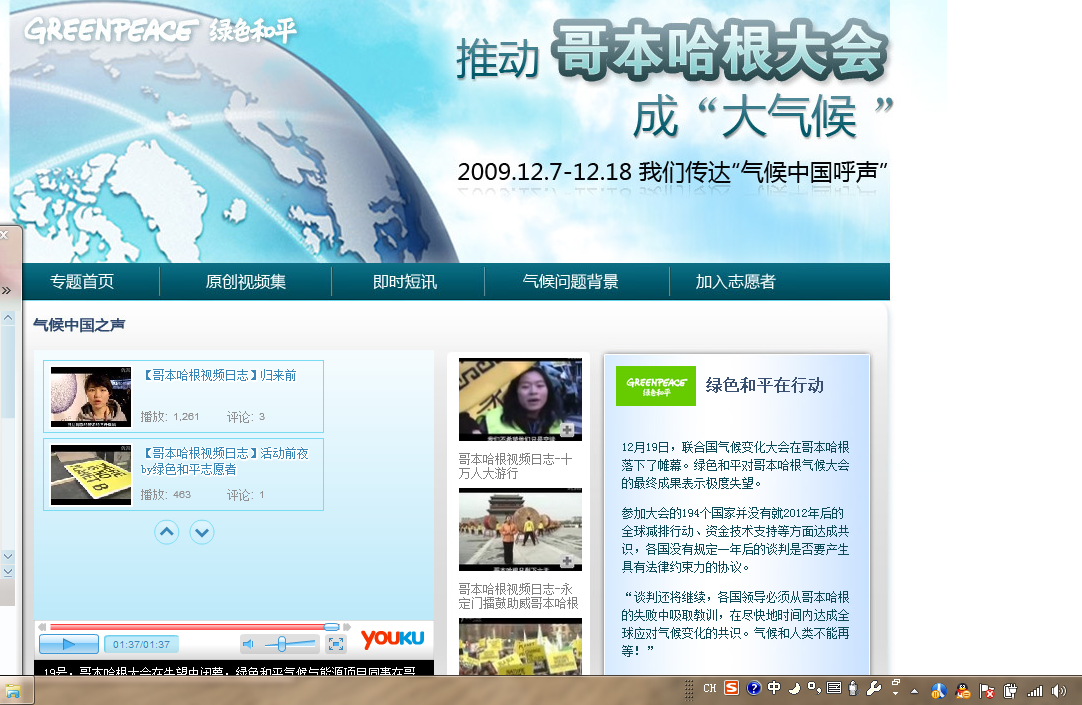Open the 哥本哈根视频日志-永定门擂鼓 caption link
Screen dimensions: 1082x705
pyautogui.click(x=518, y=596)
